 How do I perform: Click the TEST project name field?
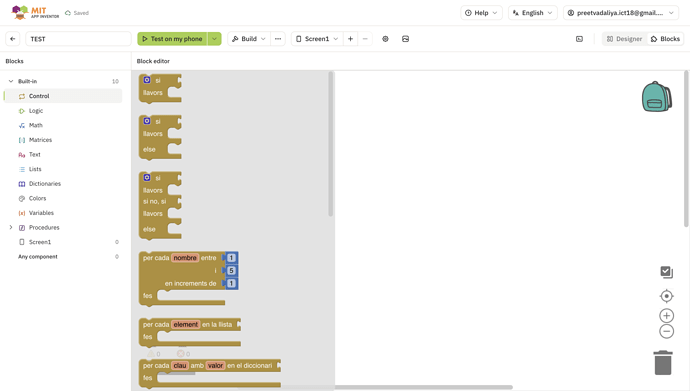pyautogui.click(x=78, y=39)
